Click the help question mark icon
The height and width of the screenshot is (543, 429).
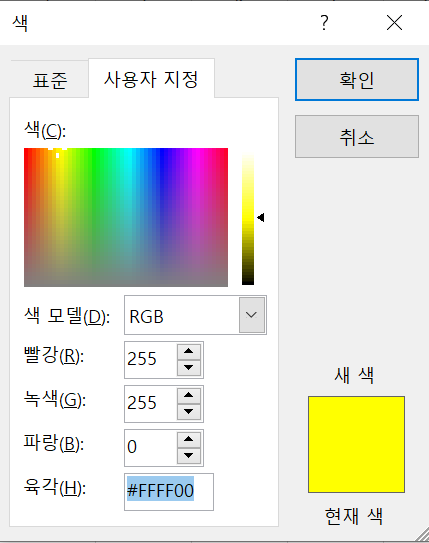pyautogui.click(x=324, y=23)
